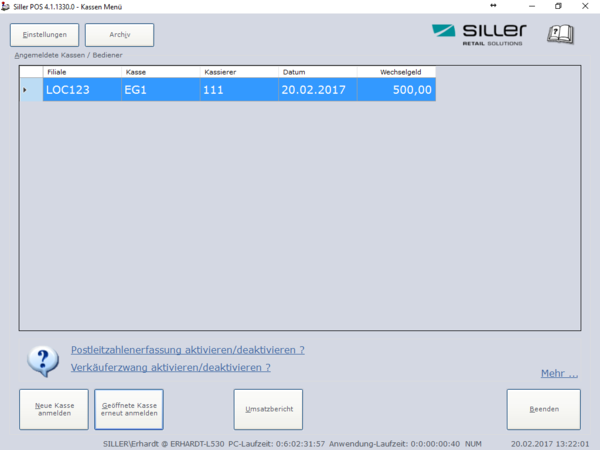Click the double-arrow icon in title bar
600x450 pixels.
(x=492, y=6)
